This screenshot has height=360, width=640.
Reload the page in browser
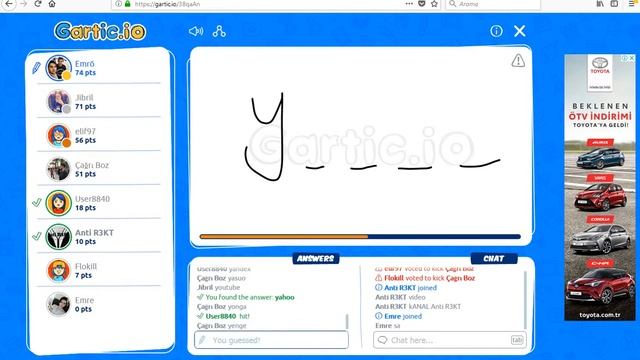38,4
